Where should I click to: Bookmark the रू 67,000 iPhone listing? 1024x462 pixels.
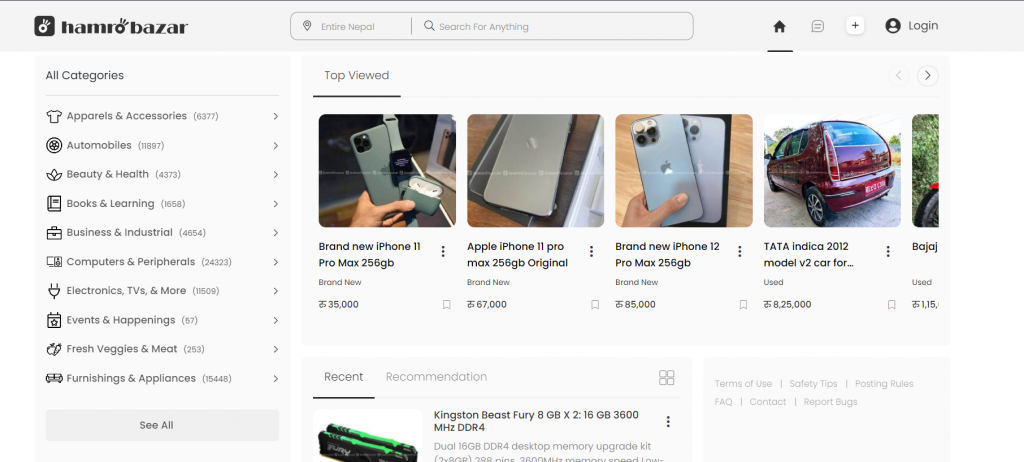[595, 305]
